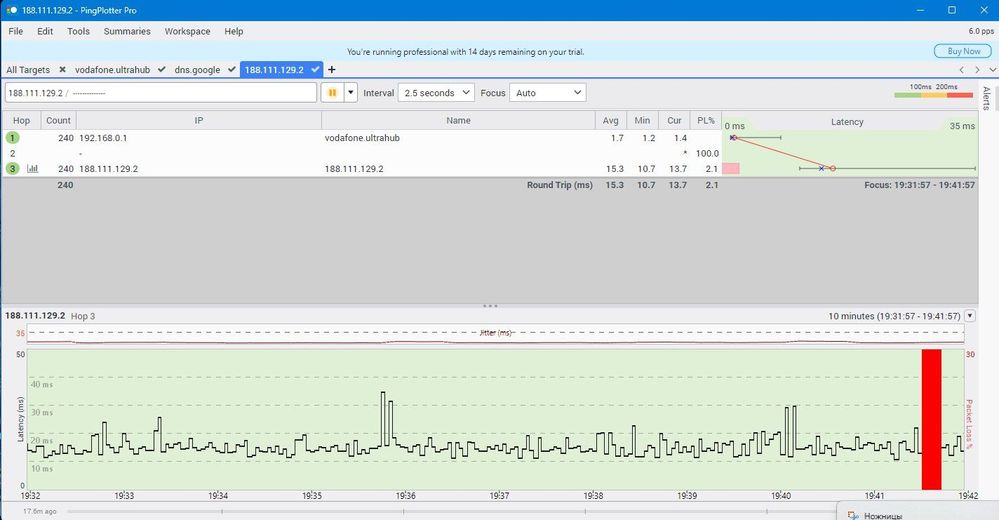Click the Min column header
This screenshot has width=999, height=520.
(642, 120)
